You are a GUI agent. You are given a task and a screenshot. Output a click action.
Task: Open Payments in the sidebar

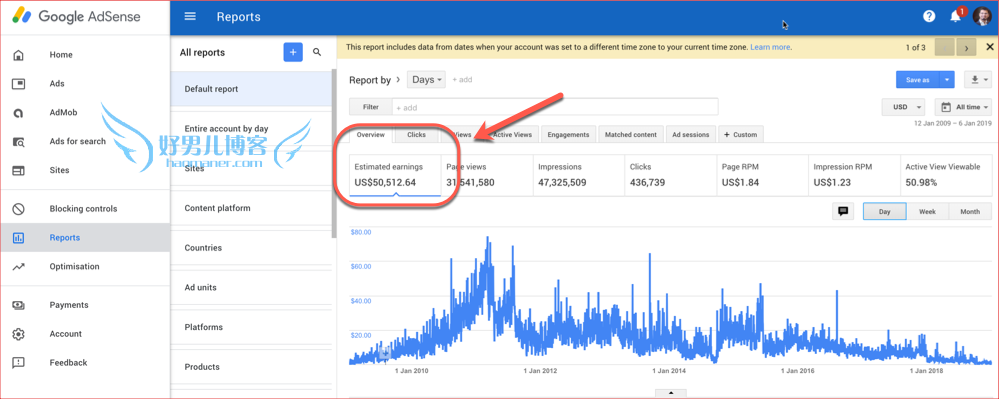(85, 305)
